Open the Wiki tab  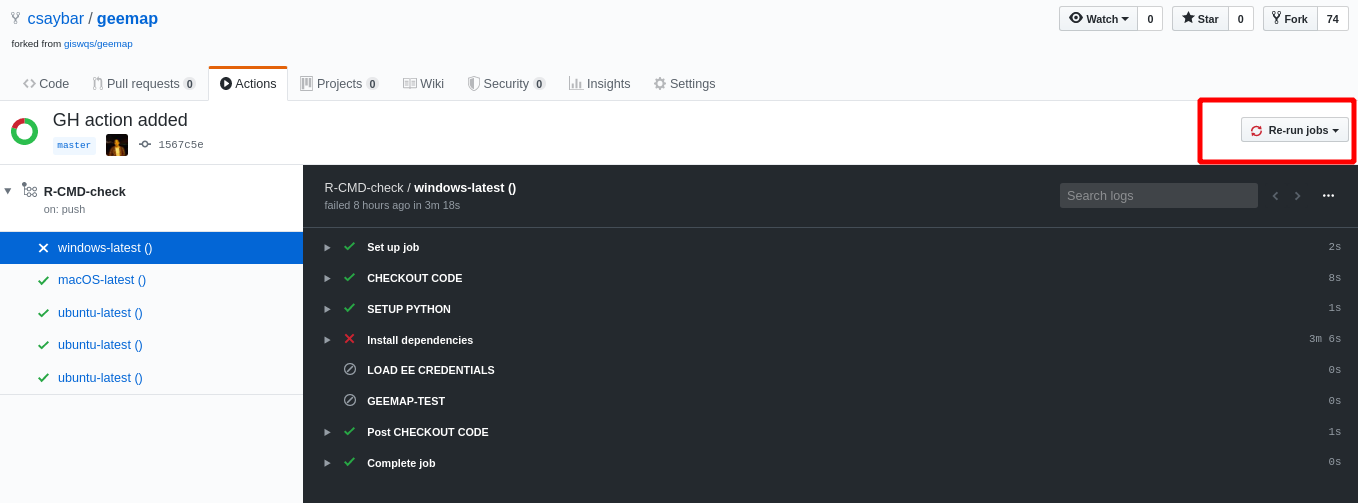[x=423, y=84]
